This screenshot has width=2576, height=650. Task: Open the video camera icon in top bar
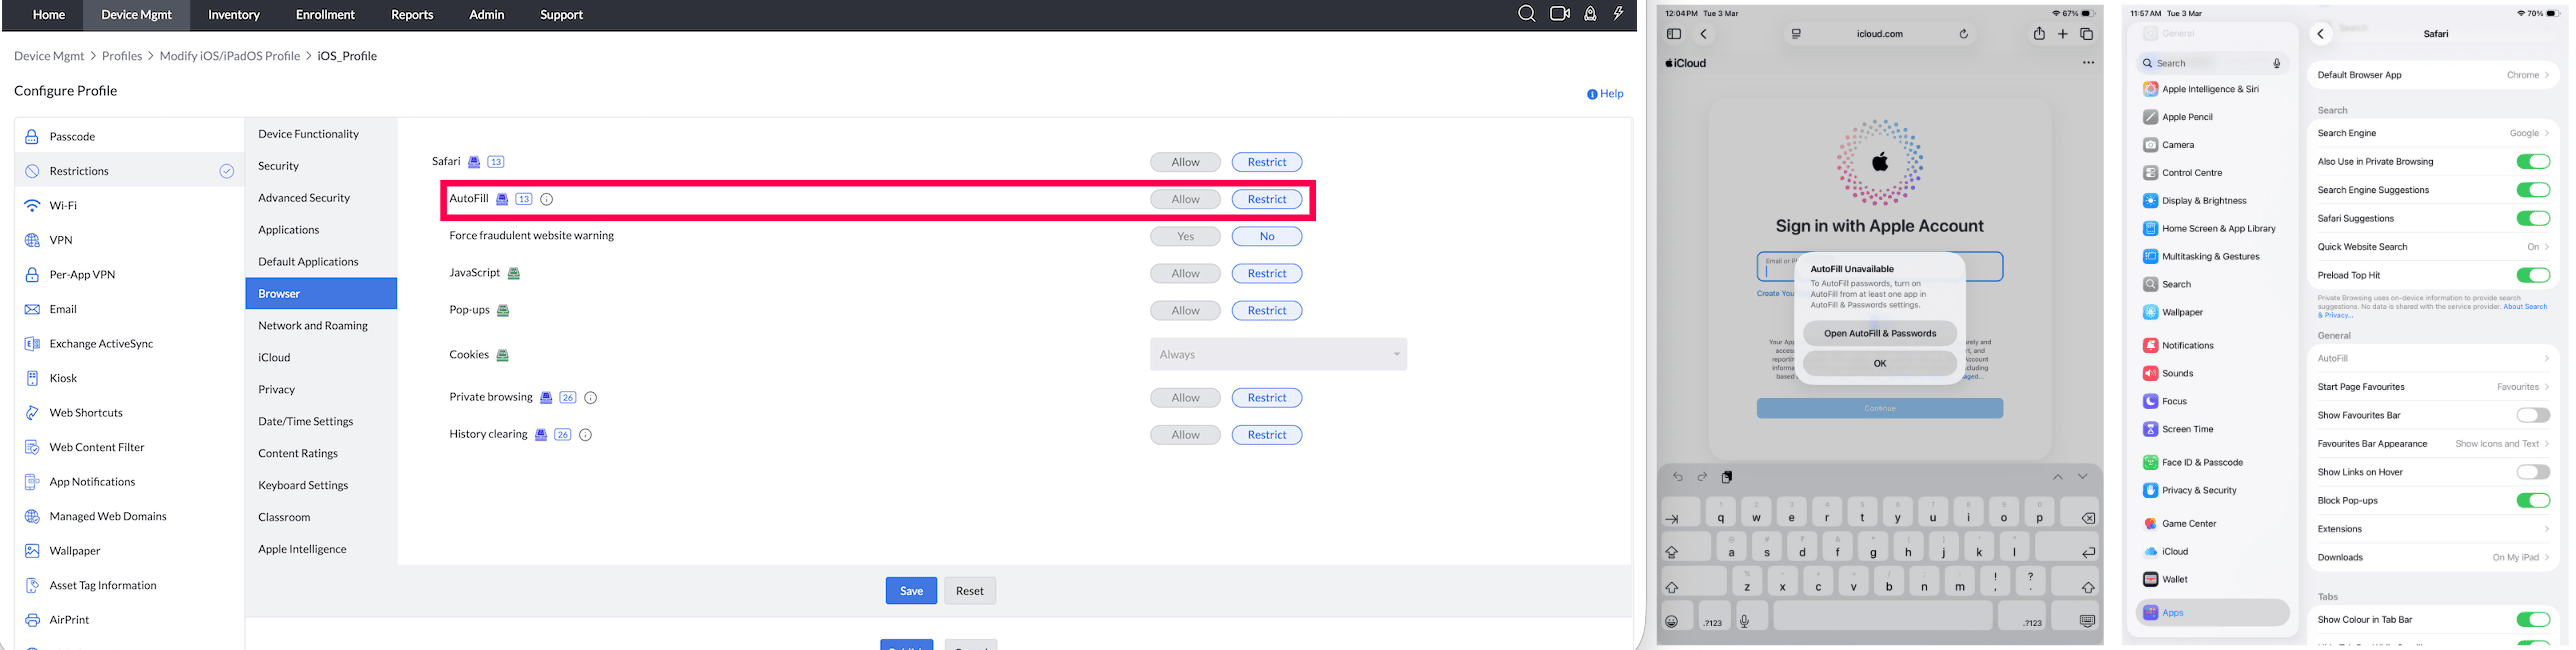1559,14
